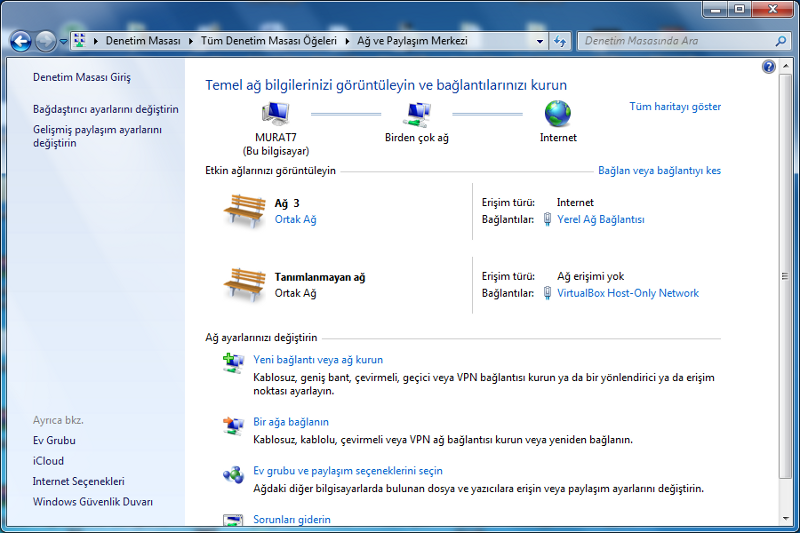Click Ortak Ağ link under Ağ 3

(295, 219)
